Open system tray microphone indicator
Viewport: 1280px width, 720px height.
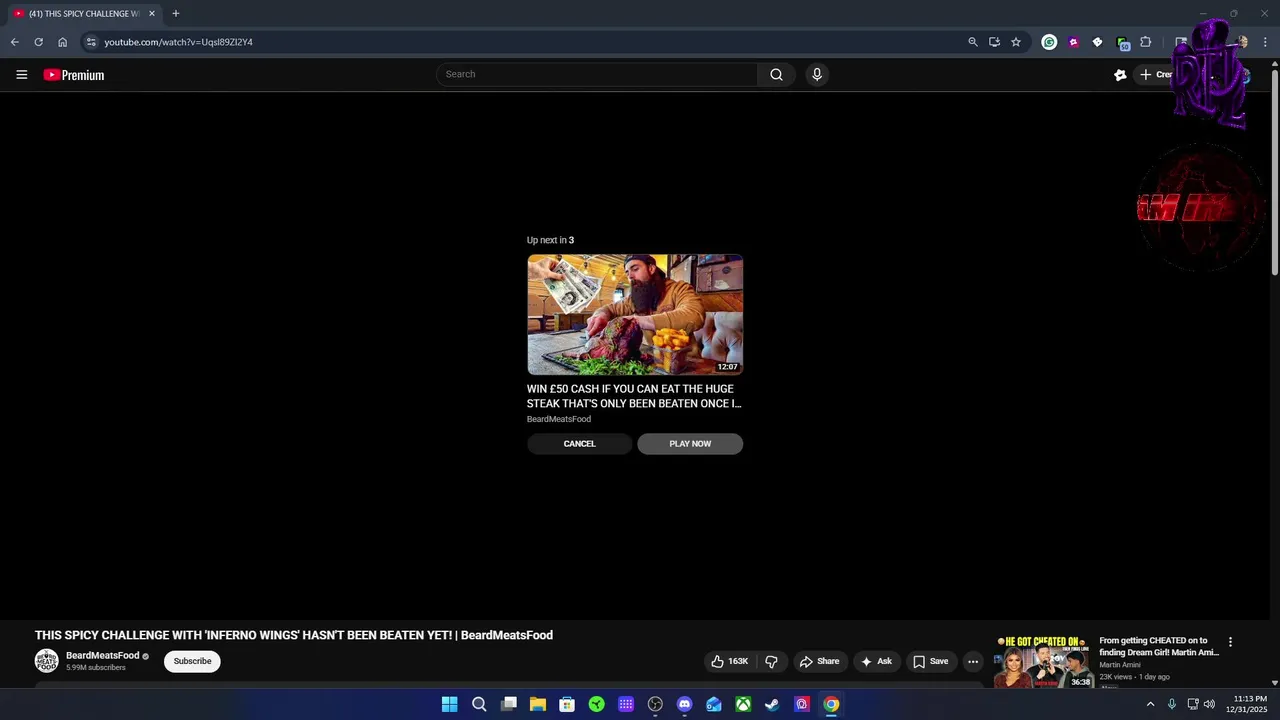[x=1172, y=704]
